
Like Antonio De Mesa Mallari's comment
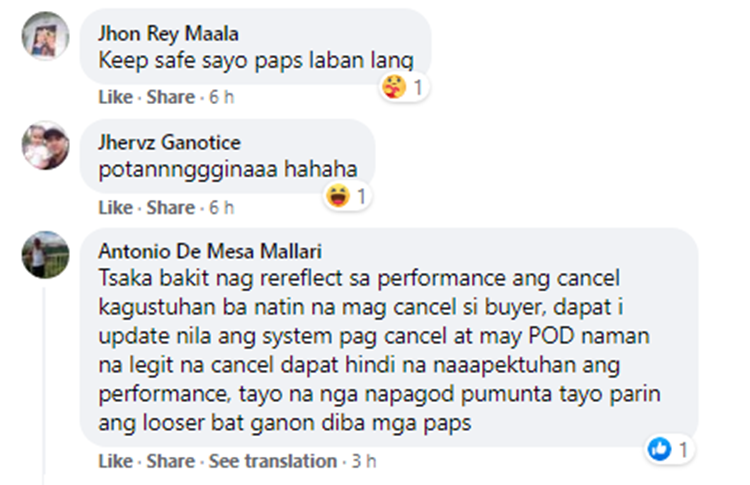[x=115, y=461]
